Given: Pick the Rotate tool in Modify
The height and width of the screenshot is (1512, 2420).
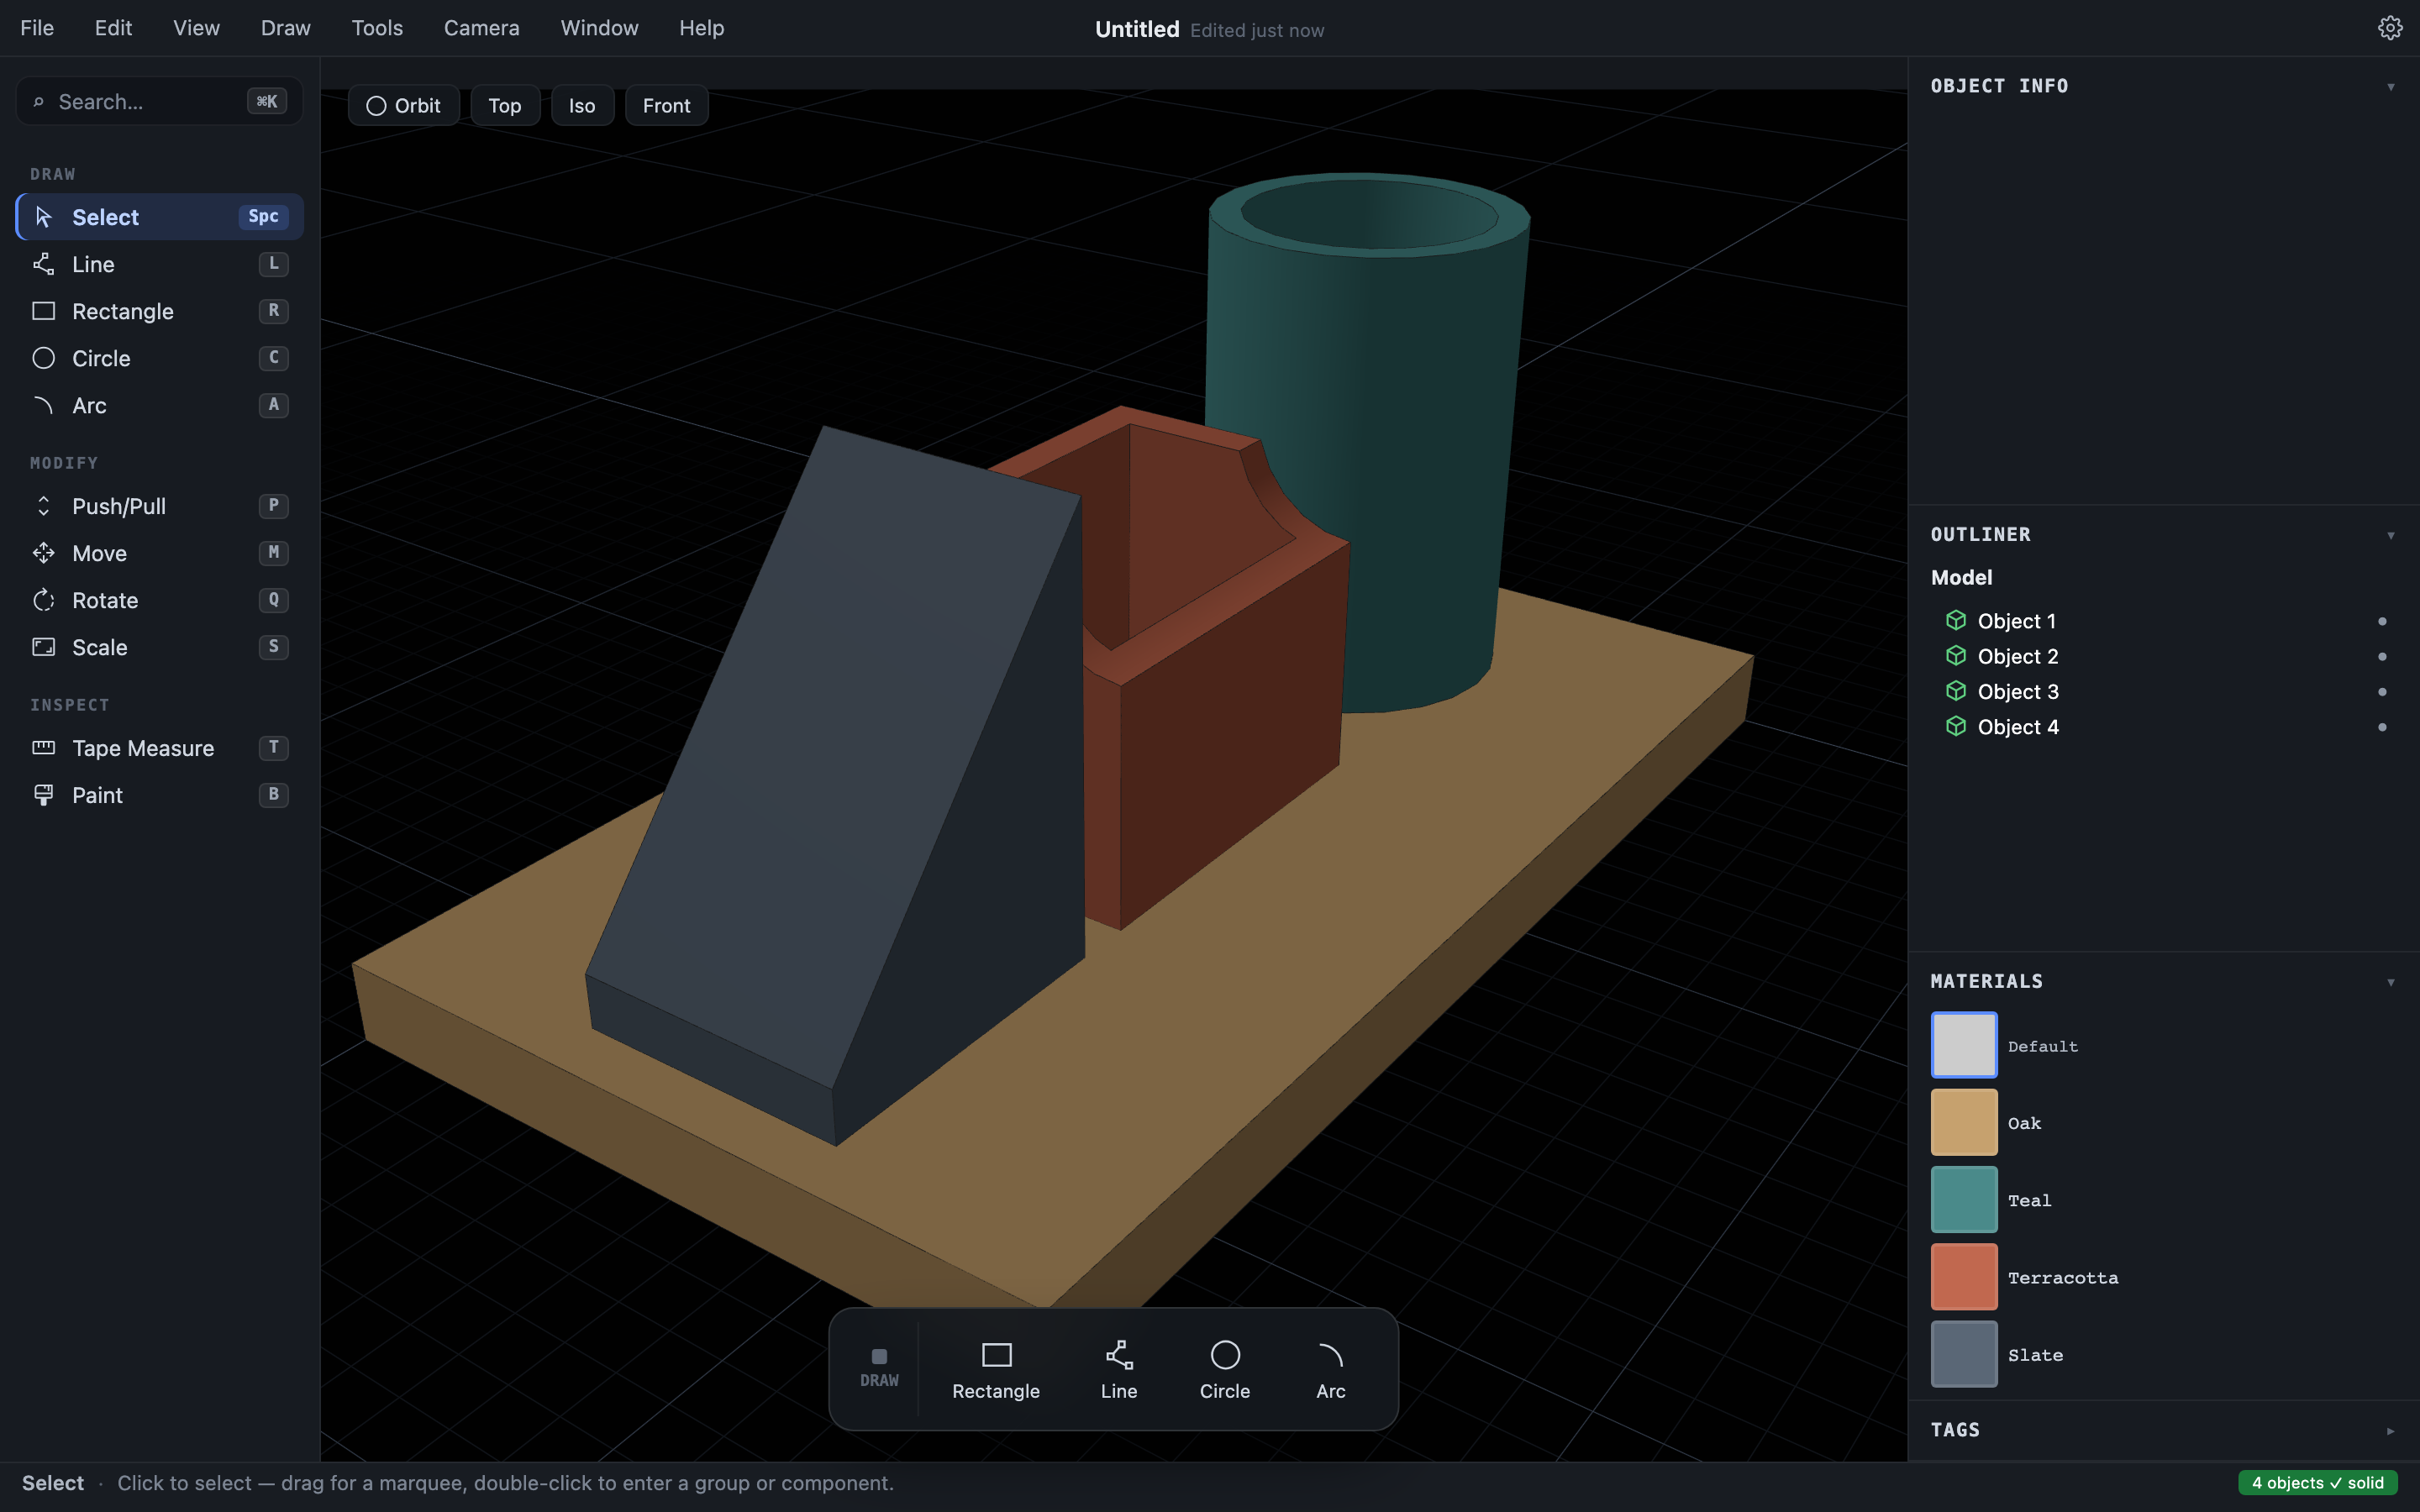Looking at the screenshot, I should click(159, 600).
